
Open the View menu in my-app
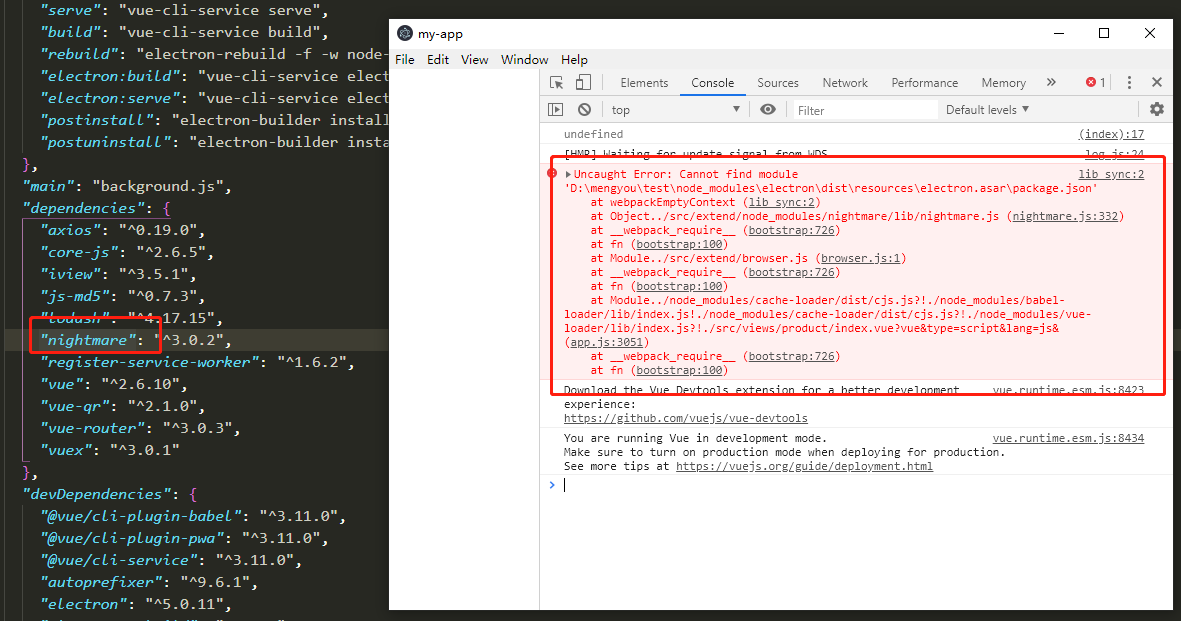point(475,60)
